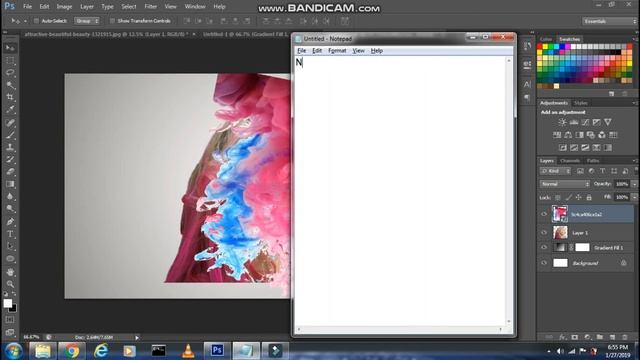The height and width of the screenshot is (360, 640).
Task: Select the History Brush tool
Action: 10,160
